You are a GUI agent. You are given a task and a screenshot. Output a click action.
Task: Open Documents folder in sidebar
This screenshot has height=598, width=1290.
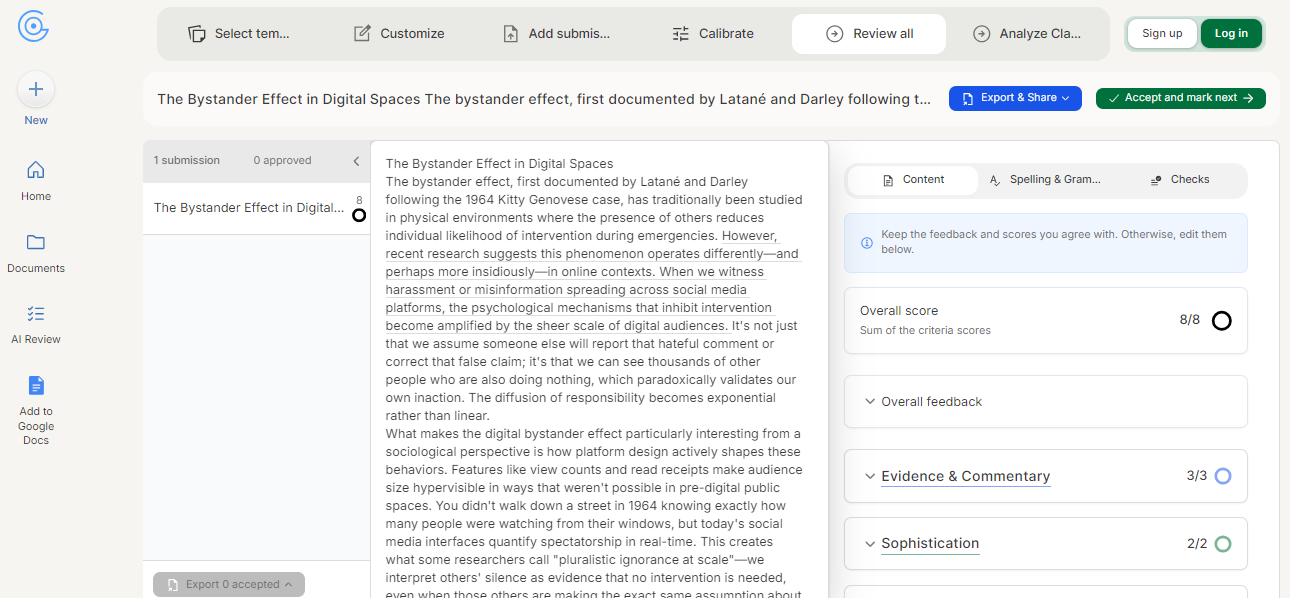(36, 253)
